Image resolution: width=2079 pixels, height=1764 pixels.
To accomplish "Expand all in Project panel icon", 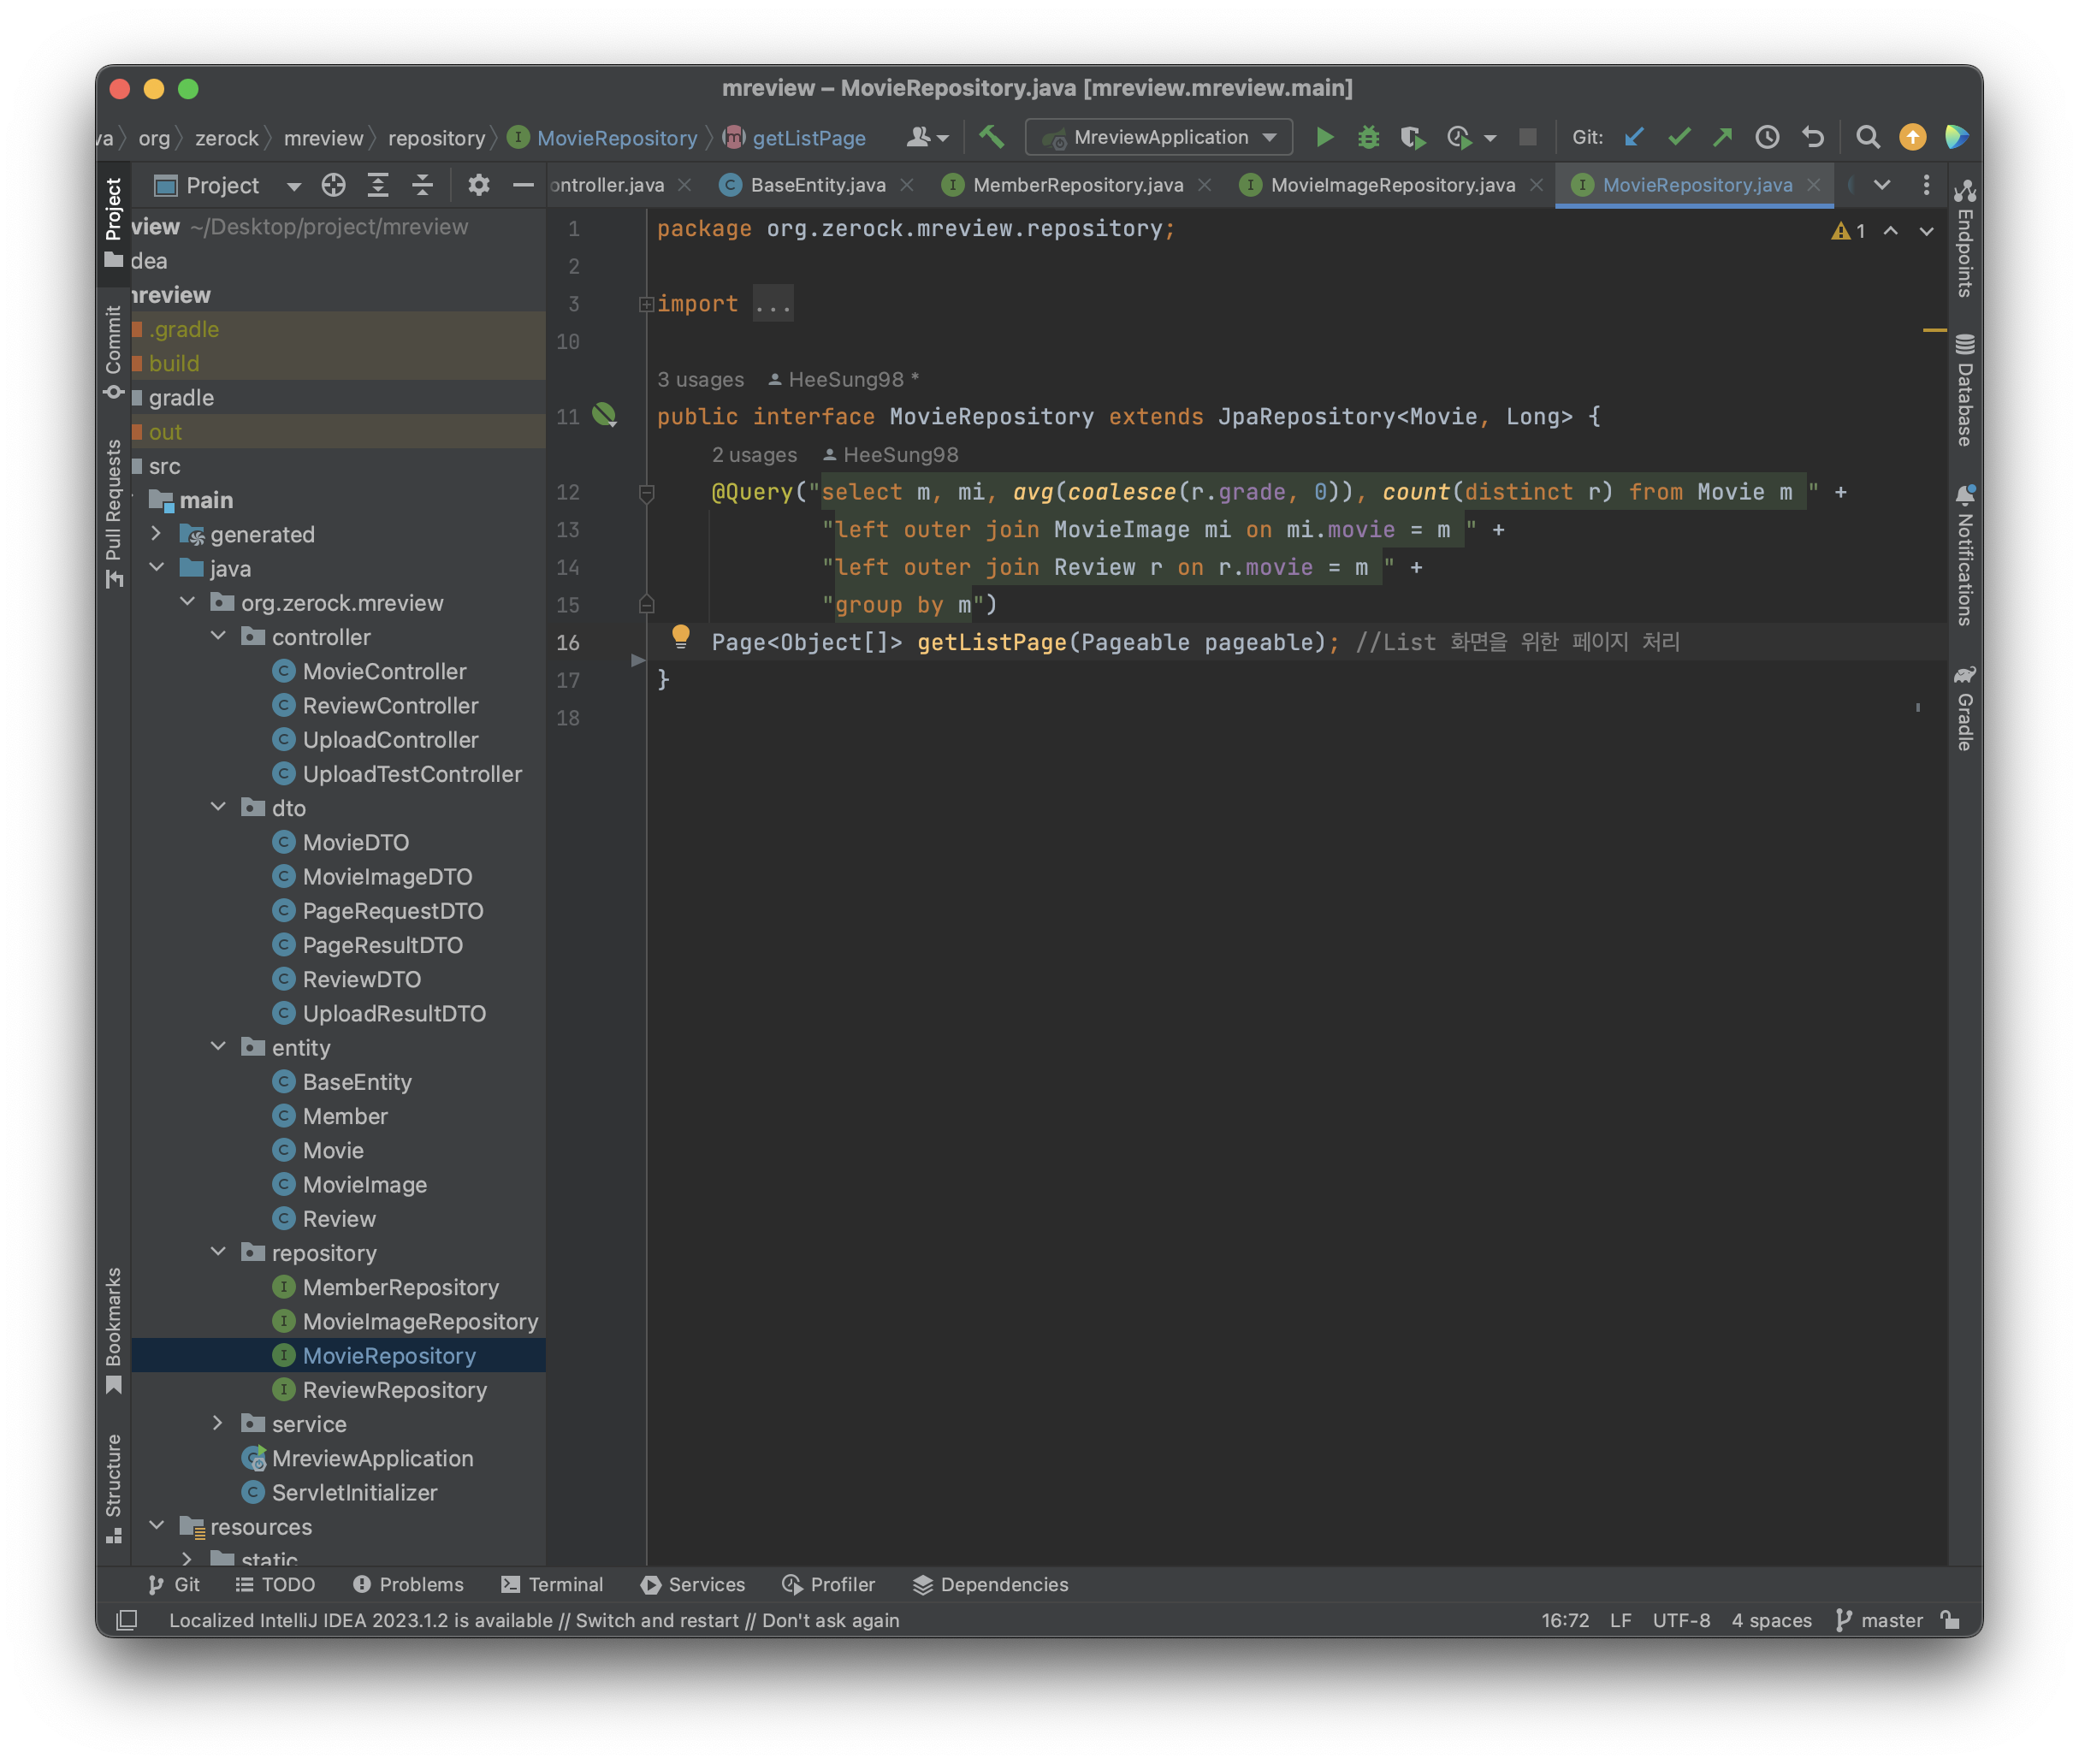I will [x=378, y=185].
